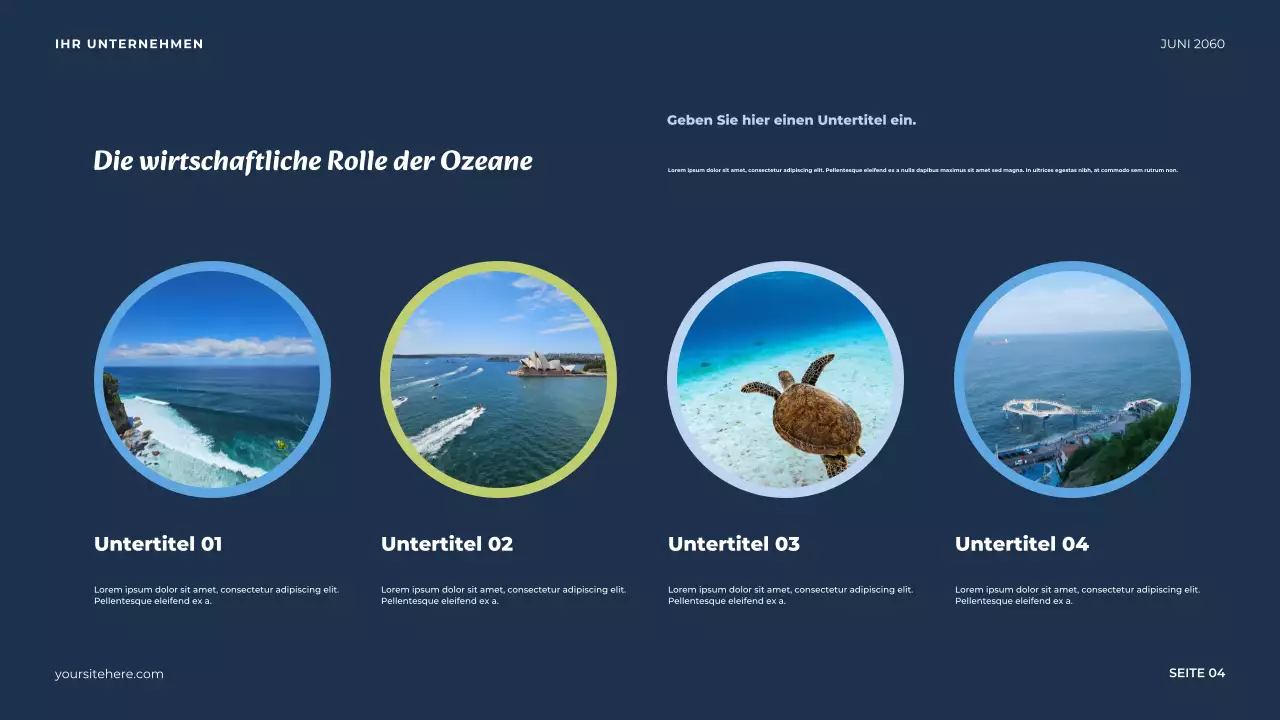Select the subtitle description text near the top
Viewport: 1280px width, 720px height.
coord(923,170)
